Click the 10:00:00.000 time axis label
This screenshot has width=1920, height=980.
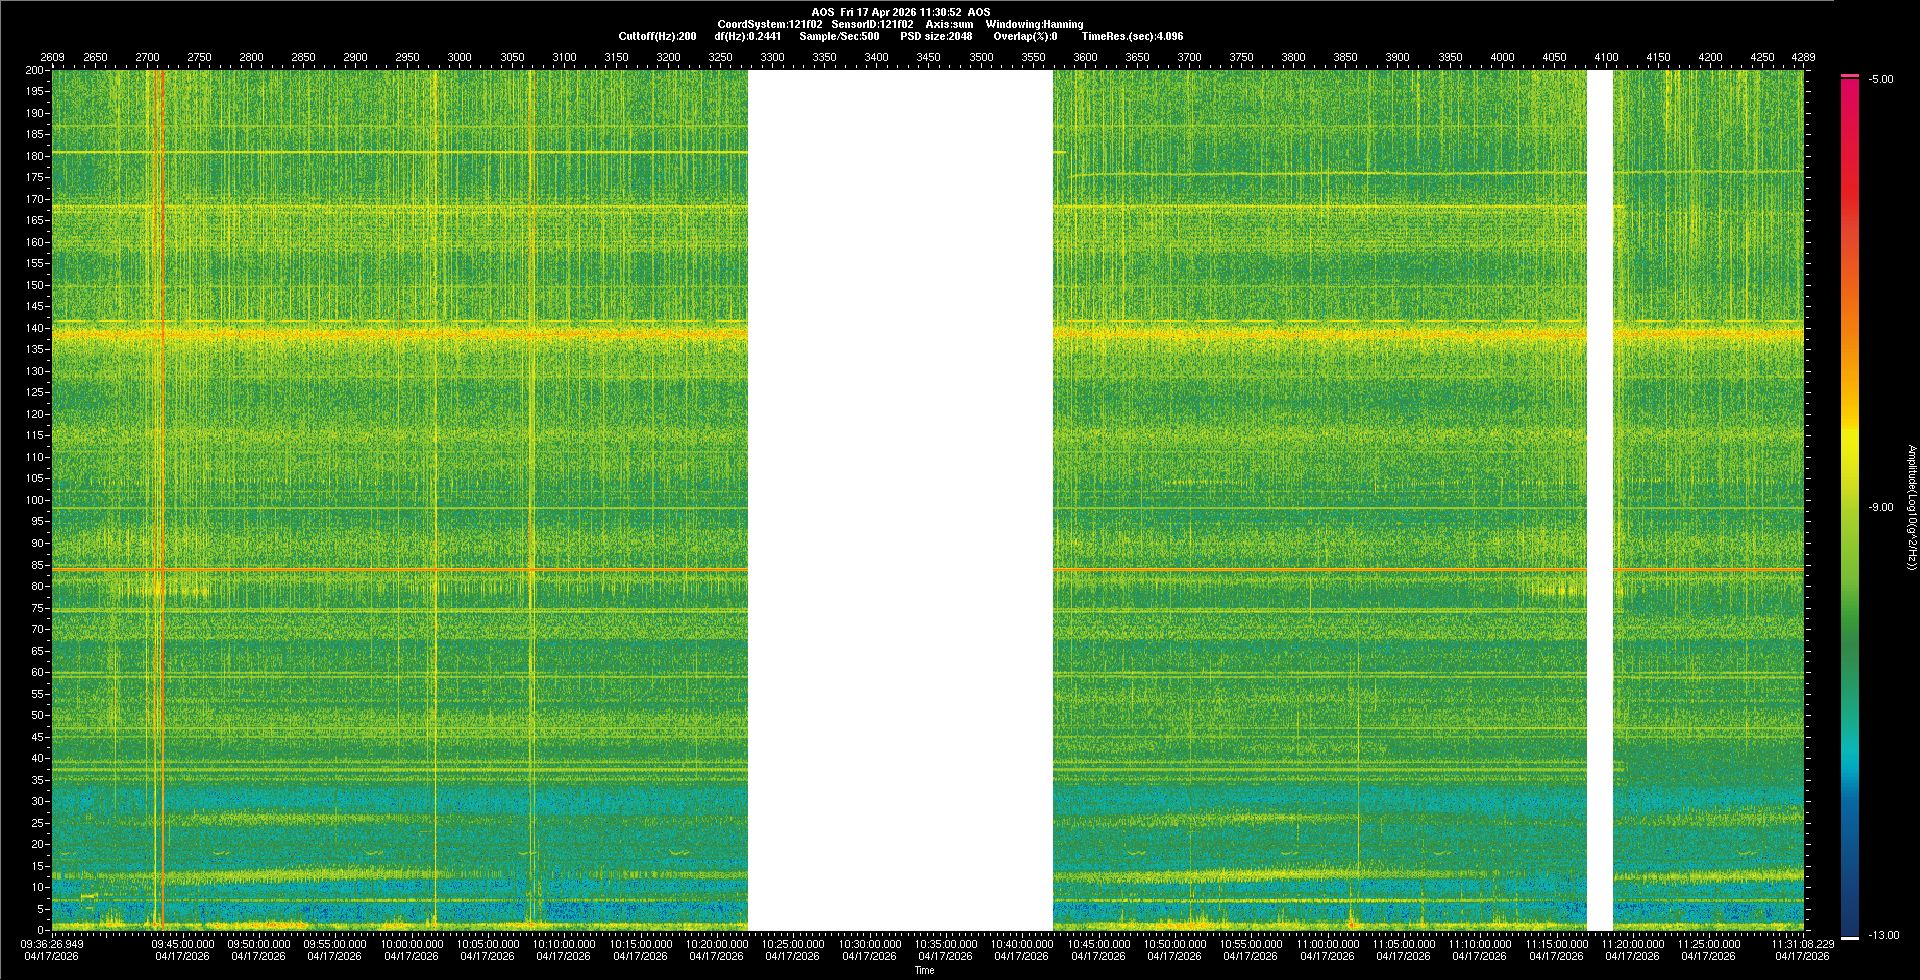tap(412, 943)
